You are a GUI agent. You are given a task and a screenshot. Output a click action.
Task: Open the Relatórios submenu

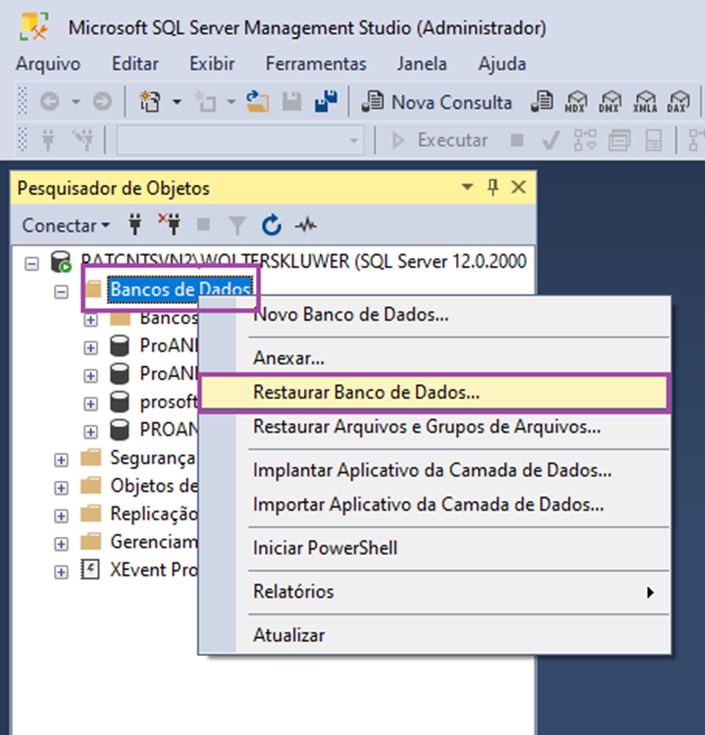click(435, 592)
